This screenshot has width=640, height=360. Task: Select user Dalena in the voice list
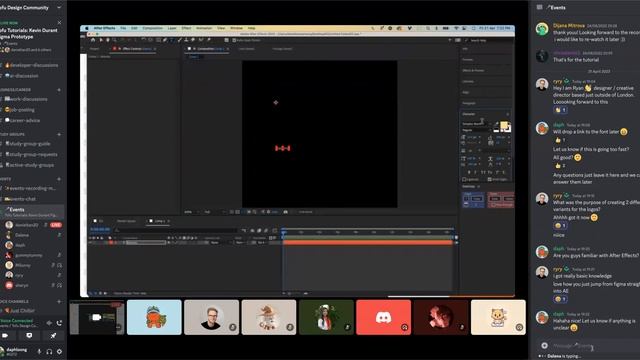pos(22,235)
